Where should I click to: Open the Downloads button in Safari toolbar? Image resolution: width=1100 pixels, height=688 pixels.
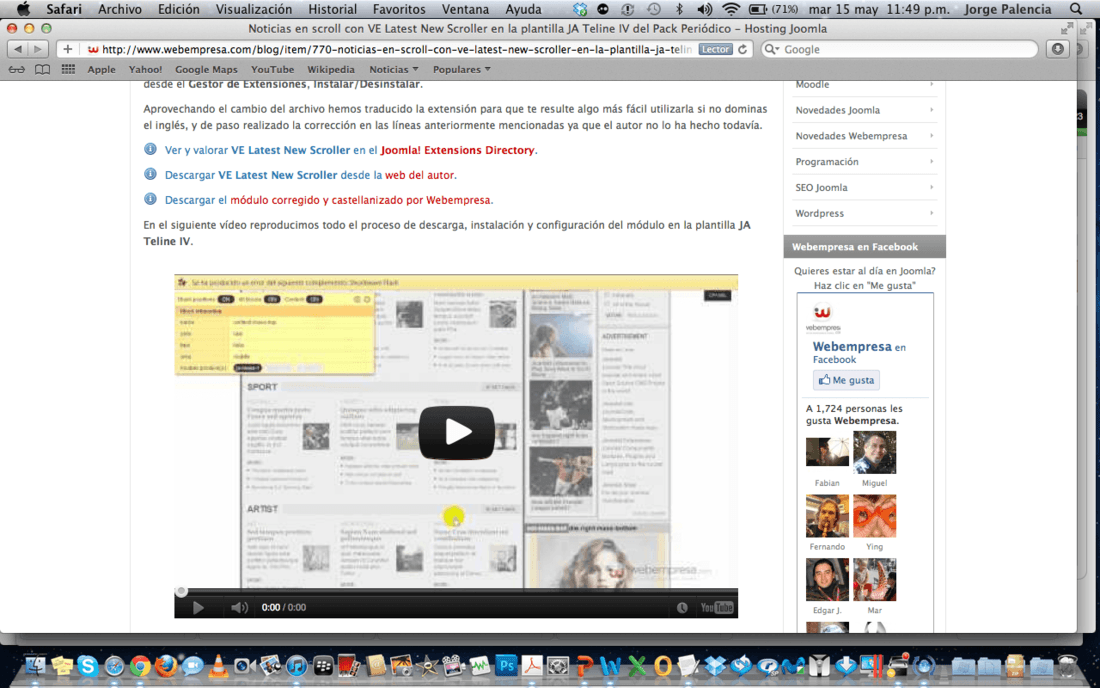[x=1057, y=49]
